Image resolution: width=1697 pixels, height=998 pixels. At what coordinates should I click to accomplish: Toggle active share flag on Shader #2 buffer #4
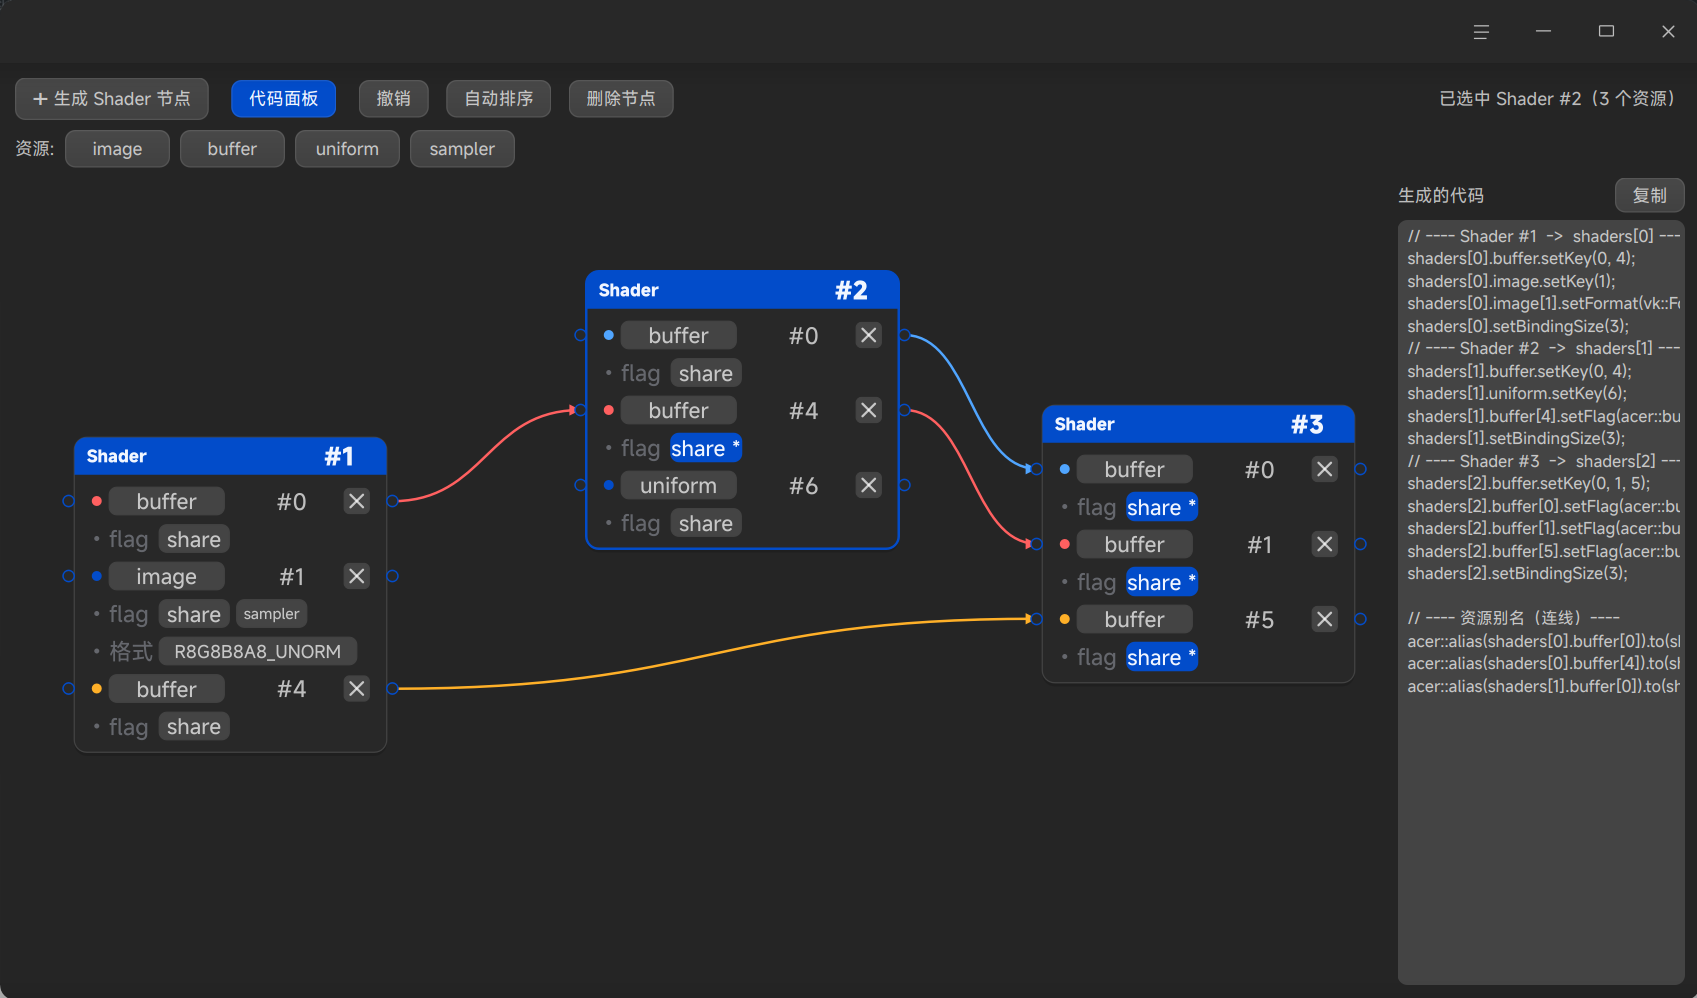pos(706,448)
